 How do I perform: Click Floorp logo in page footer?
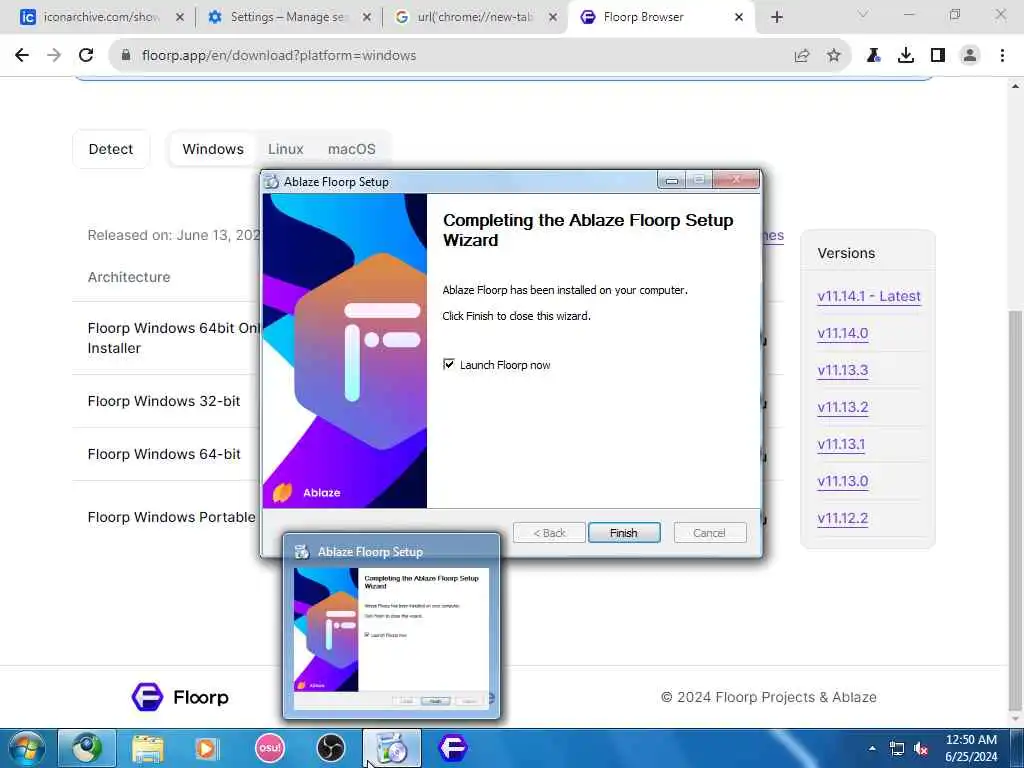[x=180, y=697]
